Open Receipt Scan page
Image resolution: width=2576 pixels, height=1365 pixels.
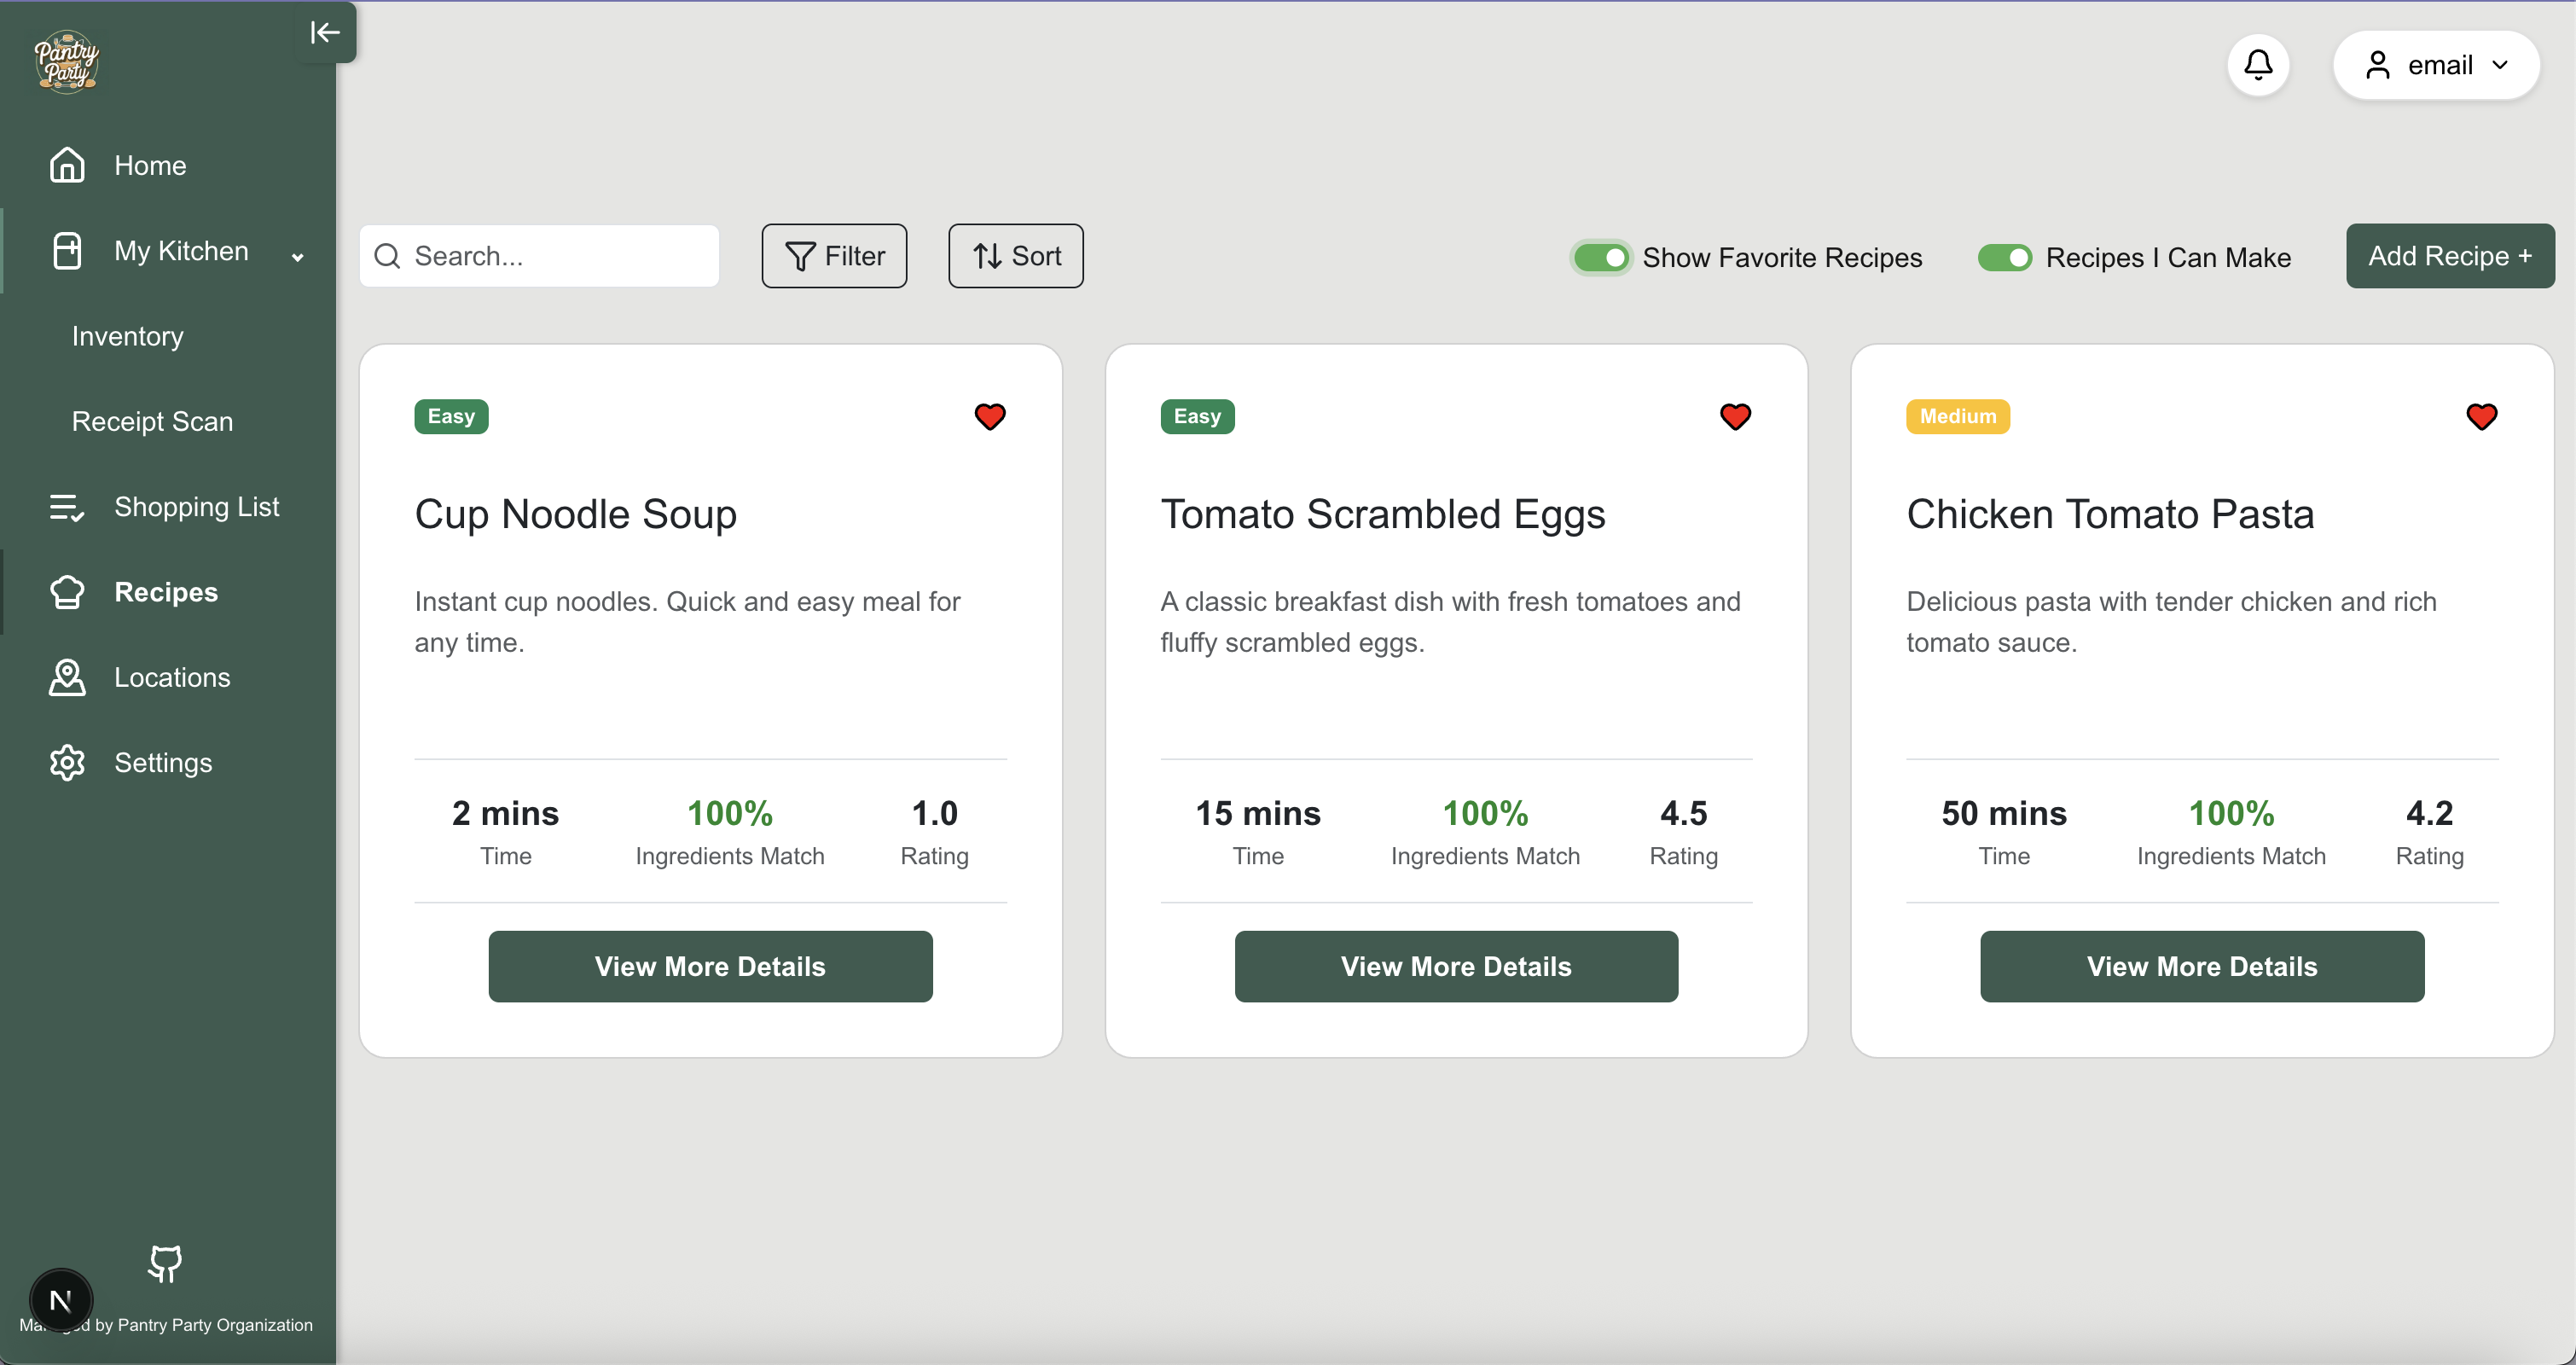click(152, 421)
